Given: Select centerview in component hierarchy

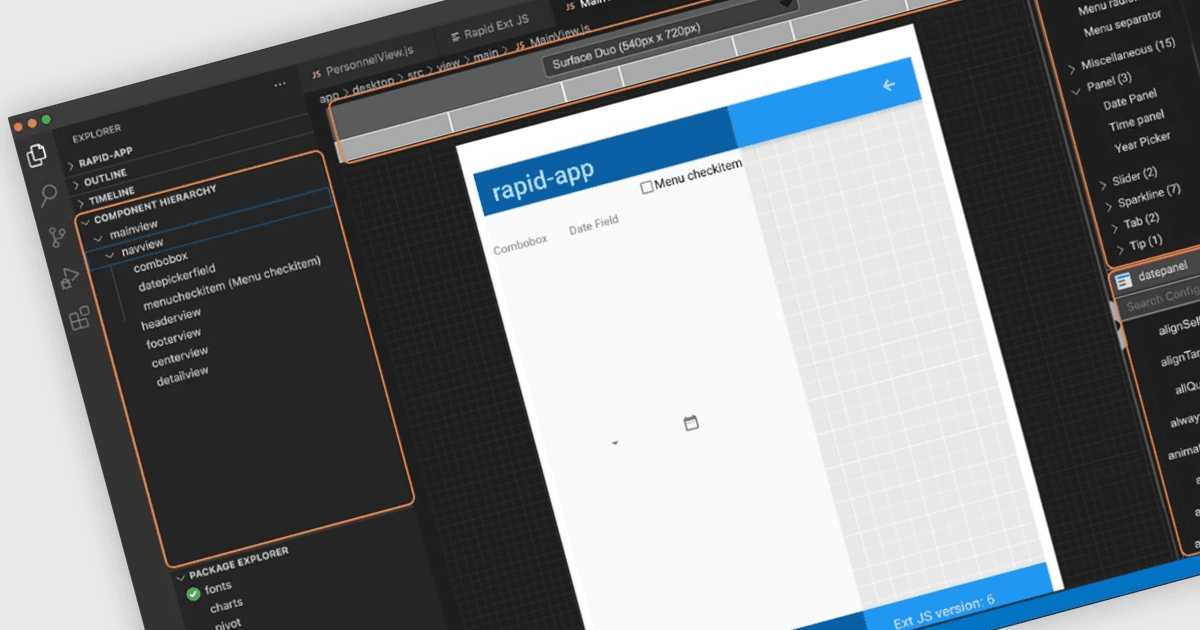Looking at the screenshot, I should pos(180,356).
